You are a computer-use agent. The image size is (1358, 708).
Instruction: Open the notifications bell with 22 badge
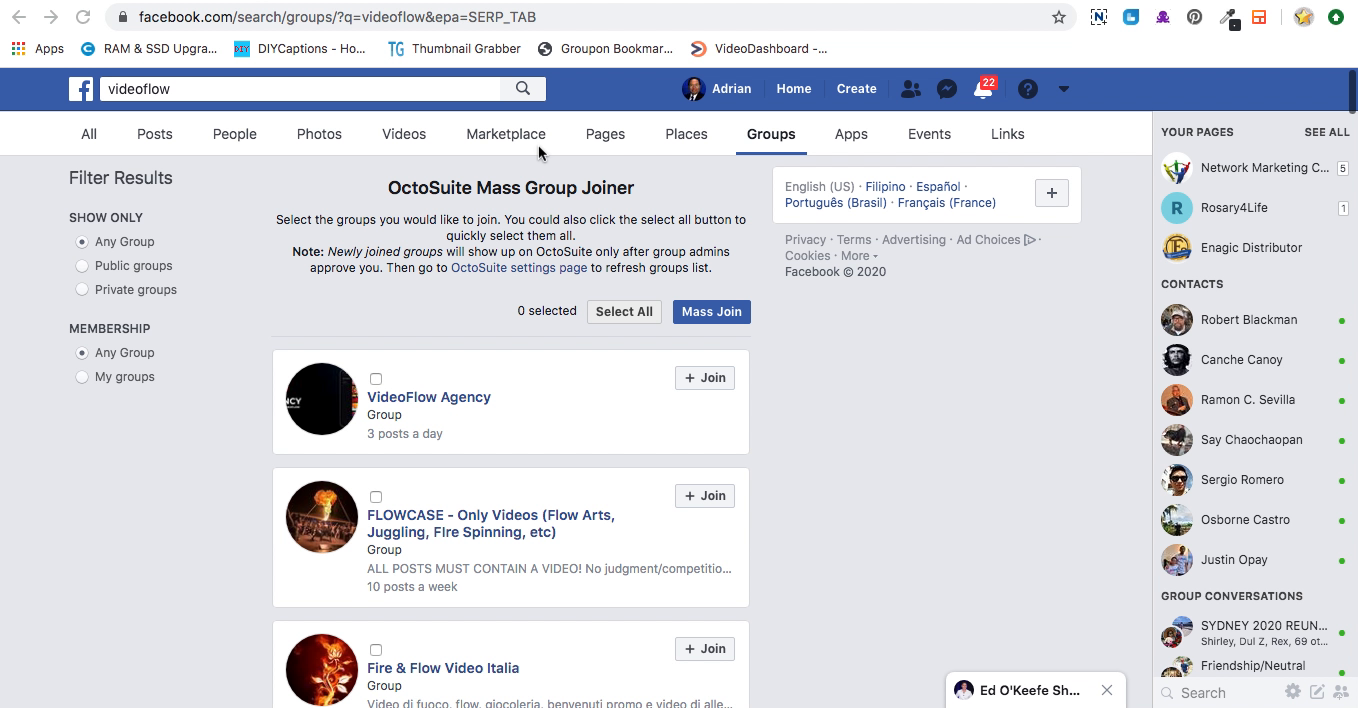pos(984,89)
